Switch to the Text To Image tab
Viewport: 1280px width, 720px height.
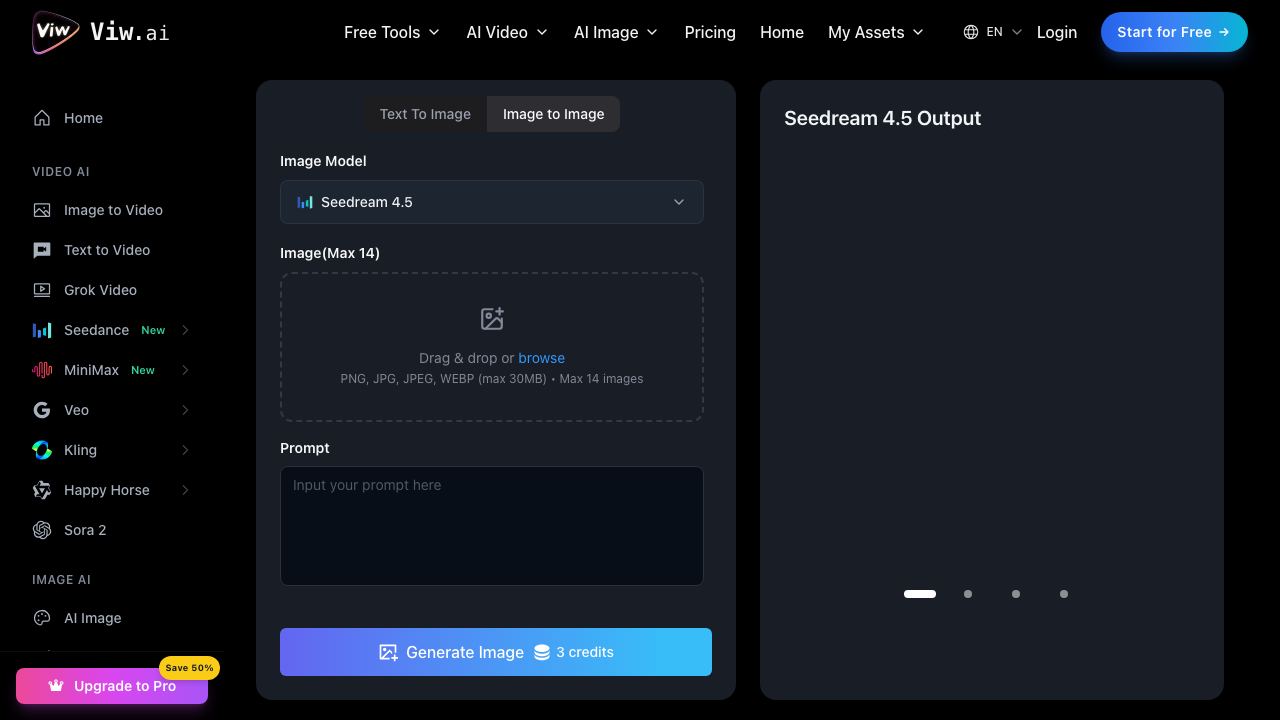425,114
